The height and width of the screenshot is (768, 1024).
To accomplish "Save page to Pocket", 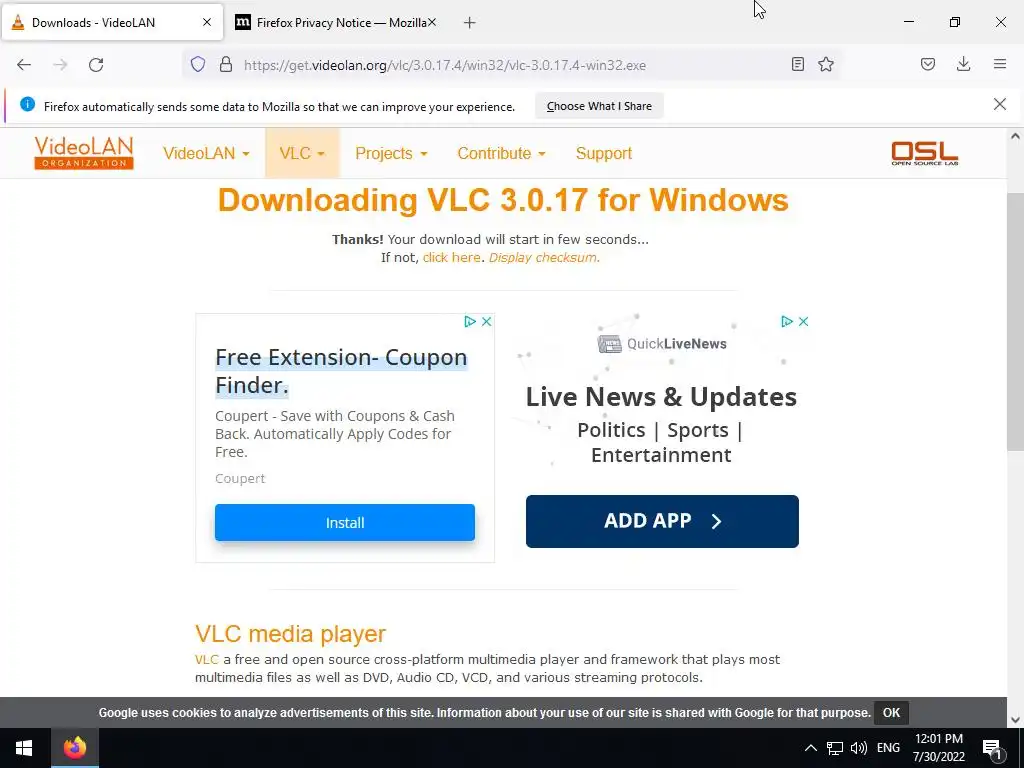I will tap(928, 65).
